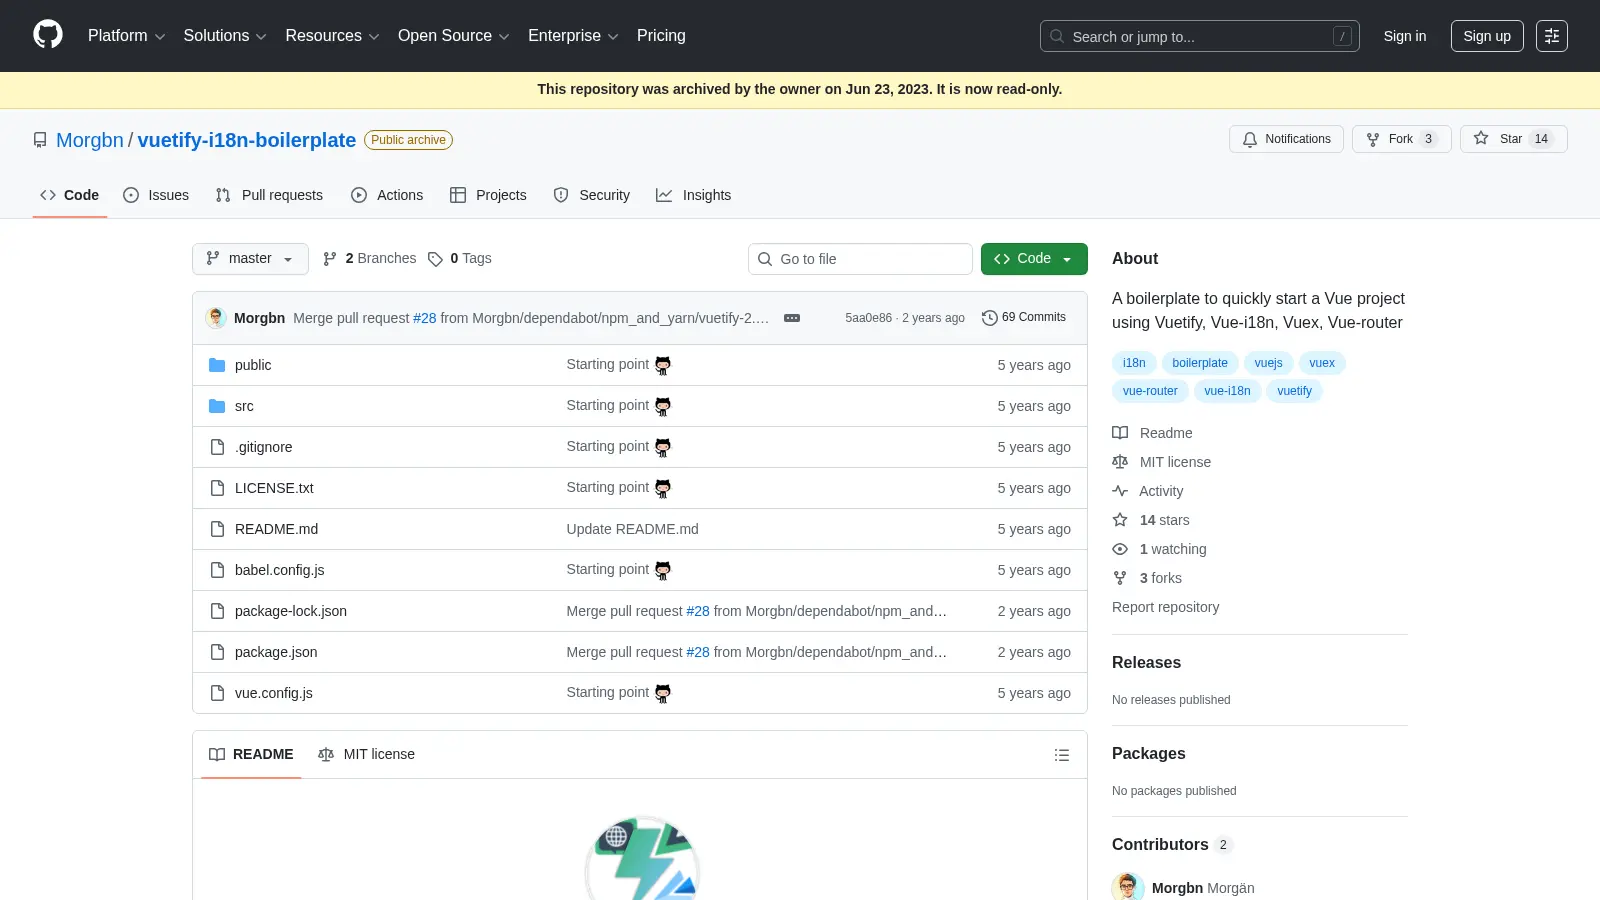Open the README.md file
The image size is (1600, 900).
tap(276, 529)
